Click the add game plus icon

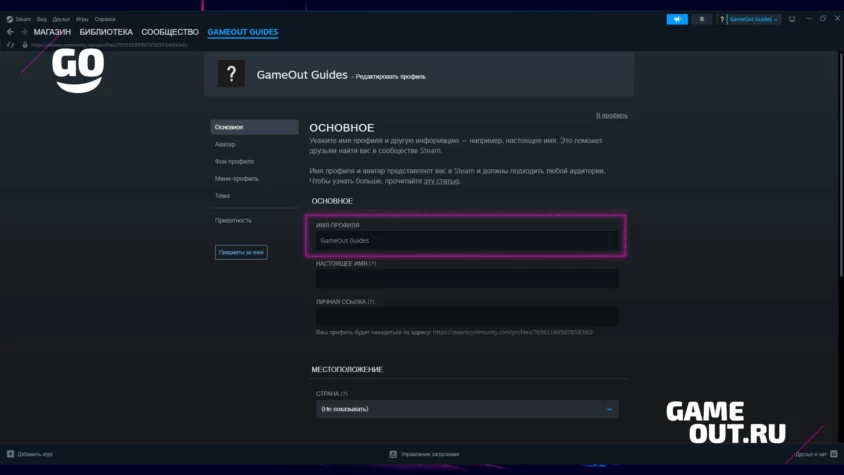tap(10, 454)
